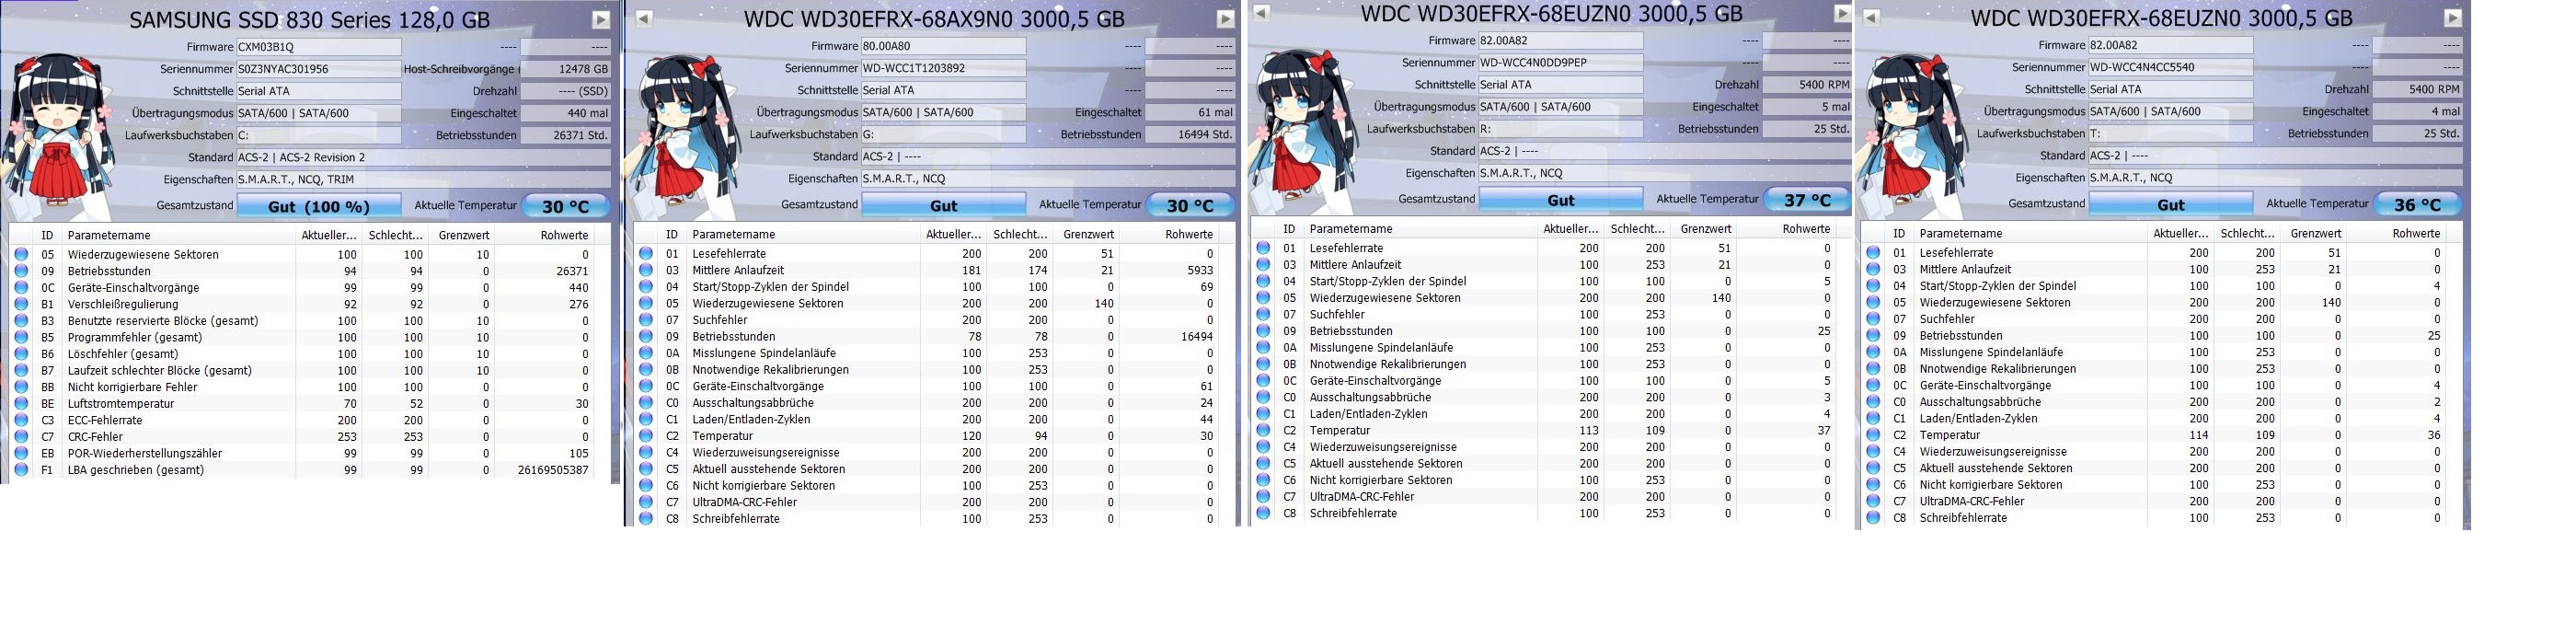Click serial number field WD-WCC1T1203892
This screenshot has height=624, width=2576.
pyautogui.click(x=944, y=68)
